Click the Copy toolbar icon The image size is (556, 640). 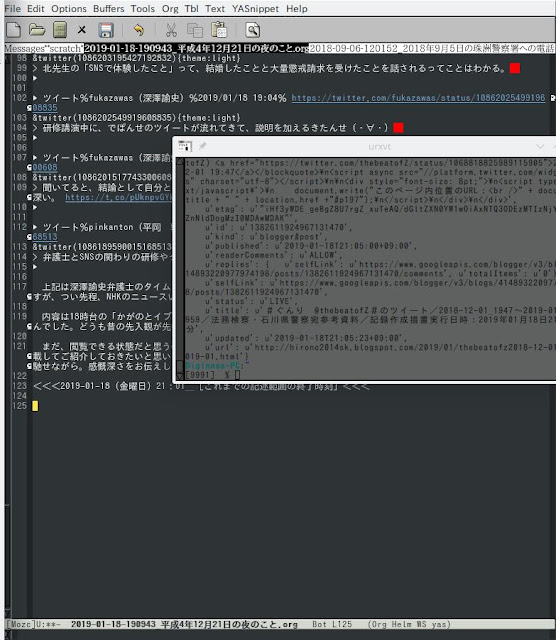point(195,30)
